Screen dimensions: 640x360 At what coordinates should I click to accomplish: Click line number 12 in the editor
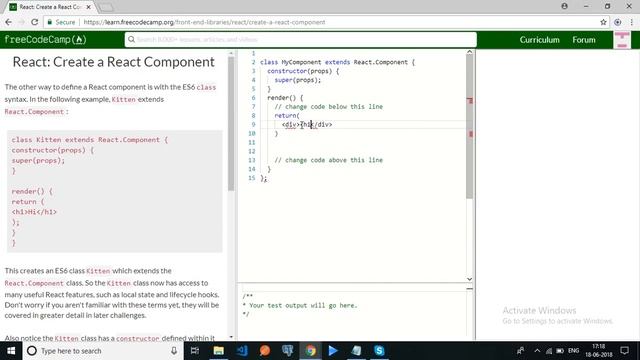click(x=251, y=151)
